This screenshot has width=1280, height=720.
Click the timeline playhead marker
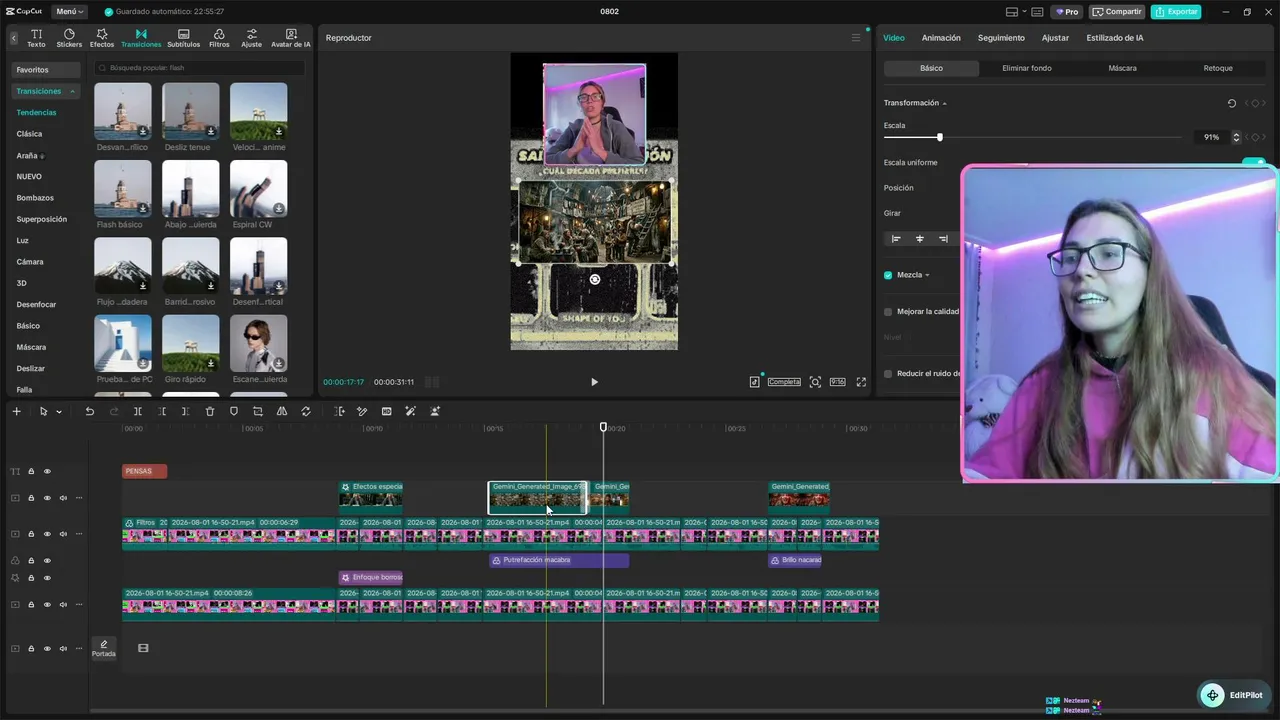[603, 427]
